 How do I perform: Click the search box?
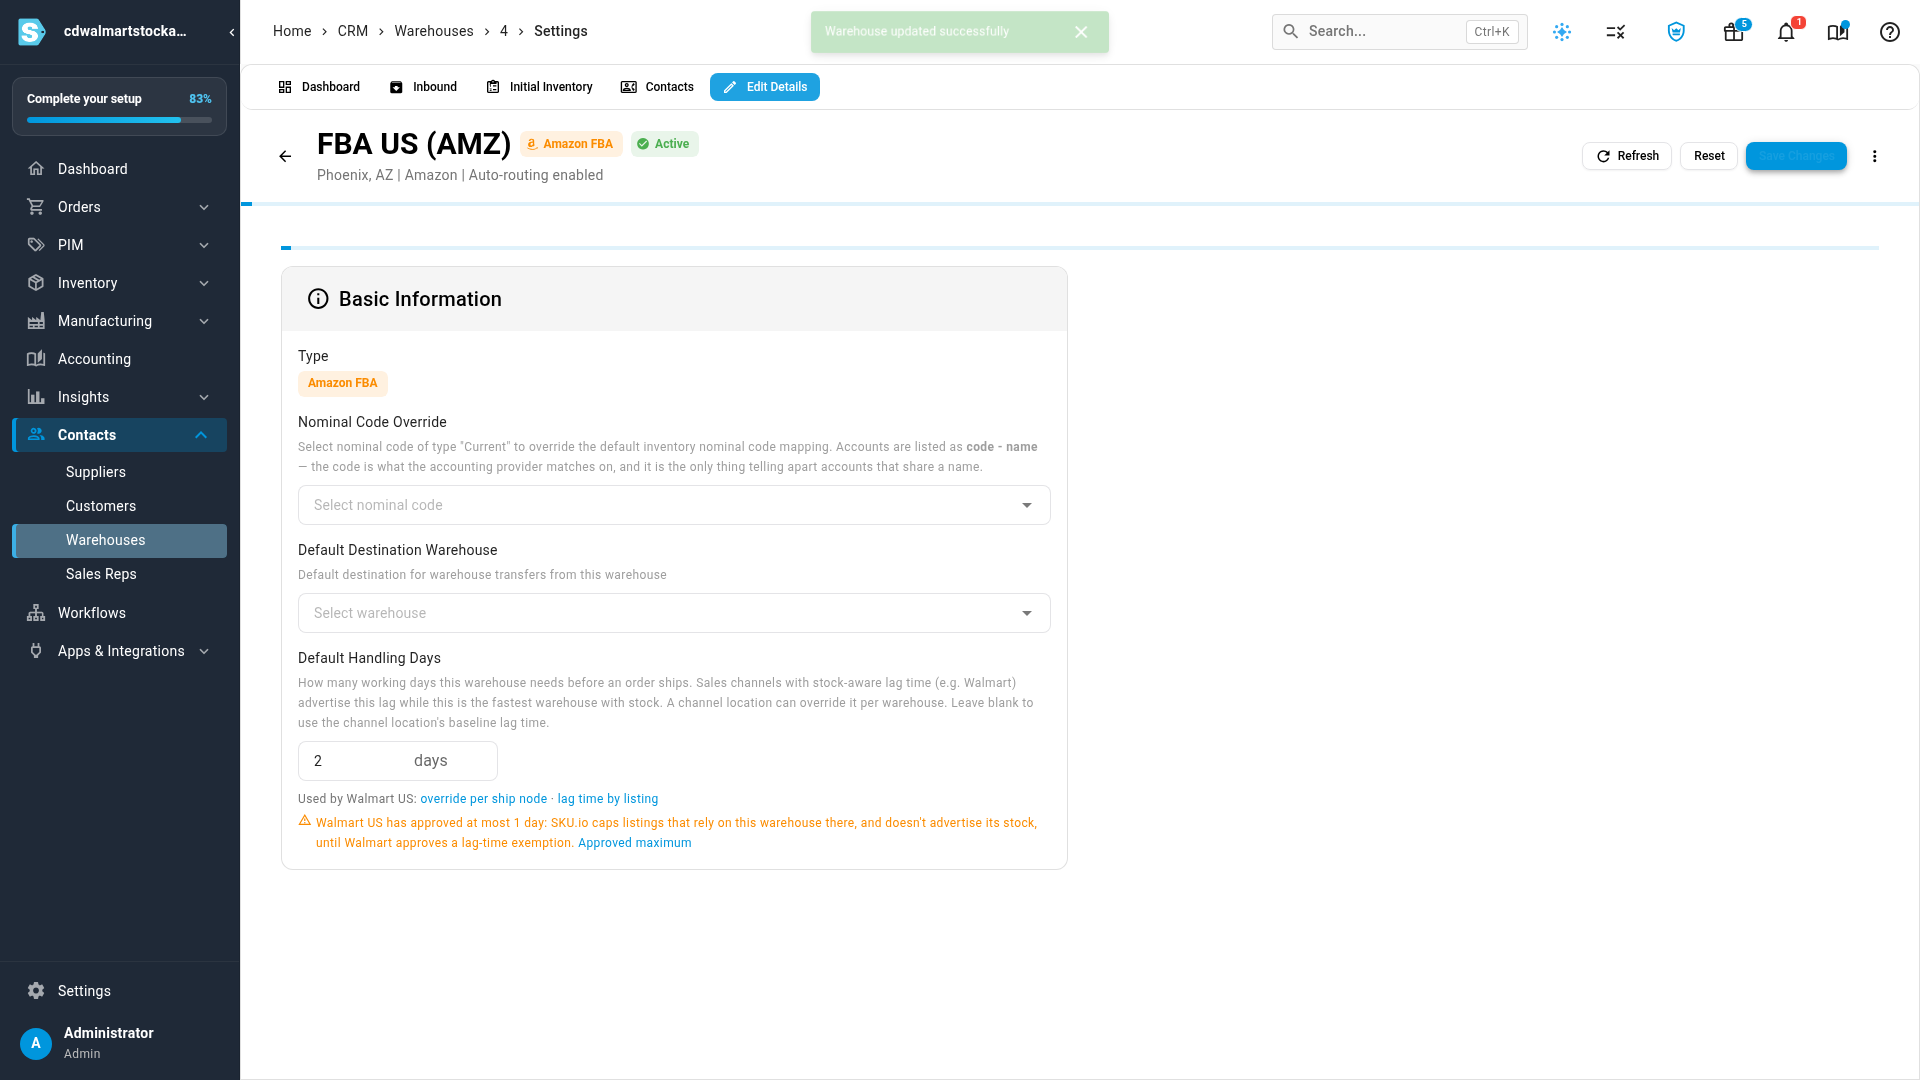pyautogui.click(x=1399, y=32)
